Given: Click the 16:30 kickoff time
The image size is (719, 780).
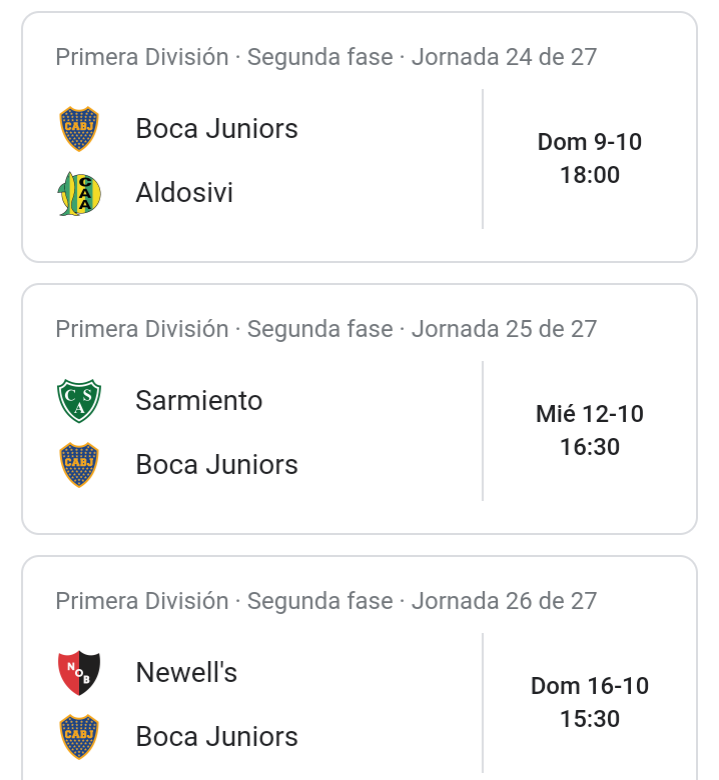Looking at the screenshot, I should coord(590,447).
